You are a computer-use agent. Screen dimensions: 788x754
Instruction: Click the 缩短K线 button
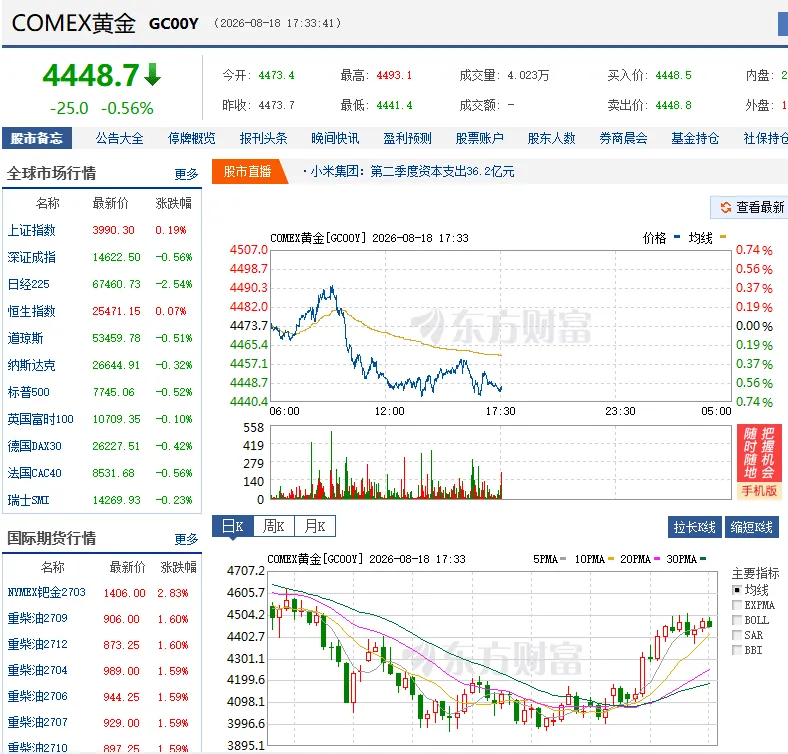[x=752, y=527]
